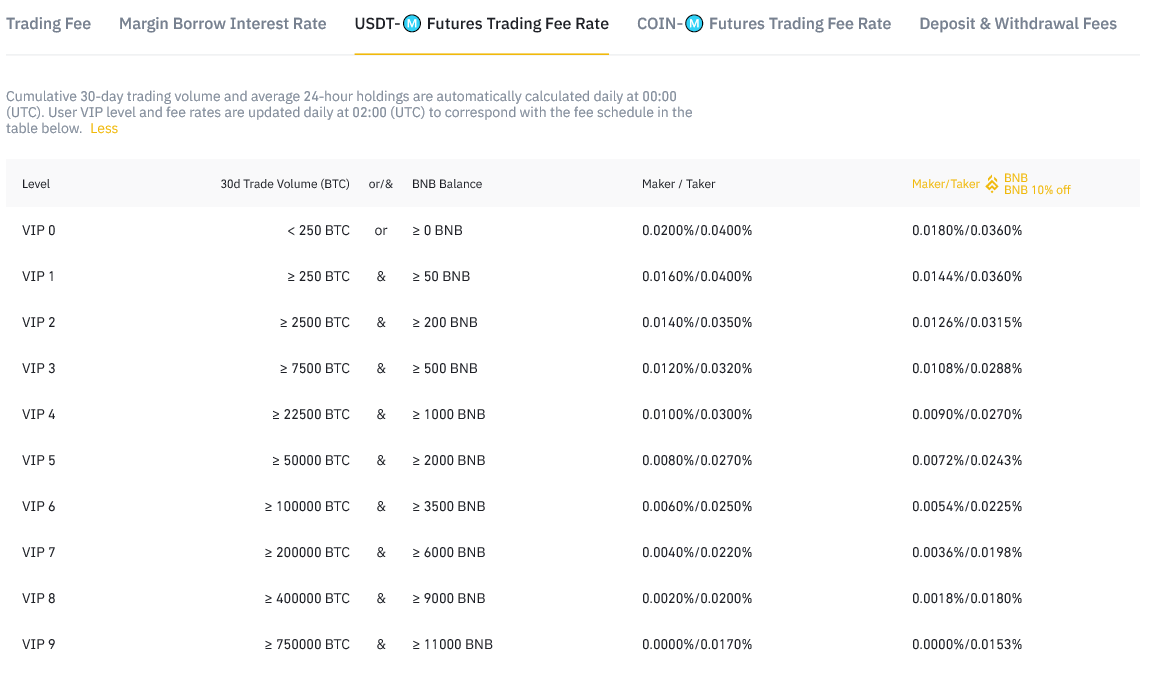Switch to the "Trading Fee" tab
Viewport: 1152px width, 675px height.
(x=48, y=23)
